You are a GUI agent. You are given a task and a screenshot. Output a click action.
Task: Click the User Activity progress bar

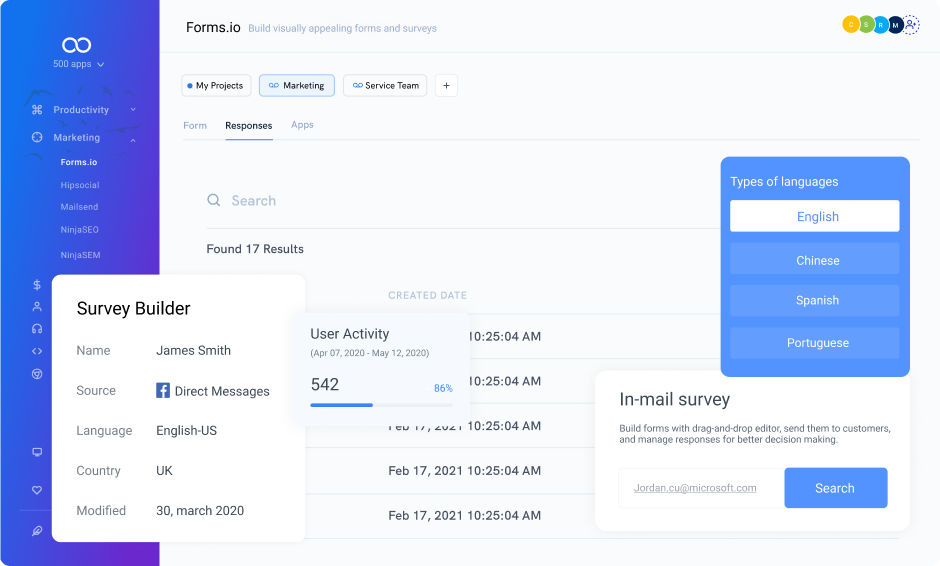pyautogui.click(x=381, y=405)
